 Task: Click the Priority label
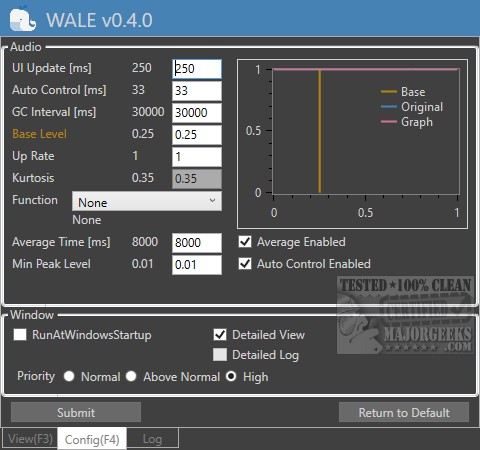tap(36, 376)
